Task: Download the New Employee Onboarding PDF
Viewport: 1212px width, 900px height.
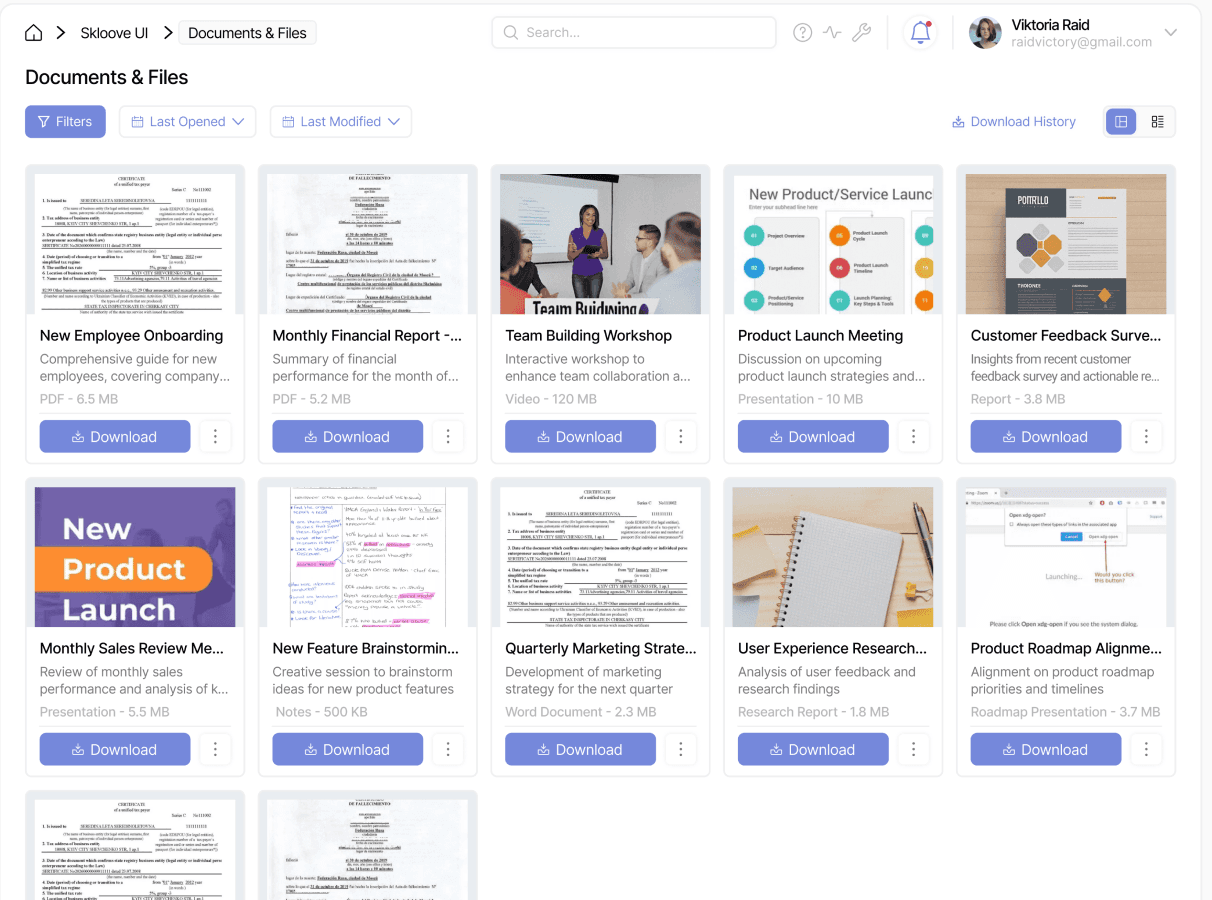Action: [x=115, y=437]
